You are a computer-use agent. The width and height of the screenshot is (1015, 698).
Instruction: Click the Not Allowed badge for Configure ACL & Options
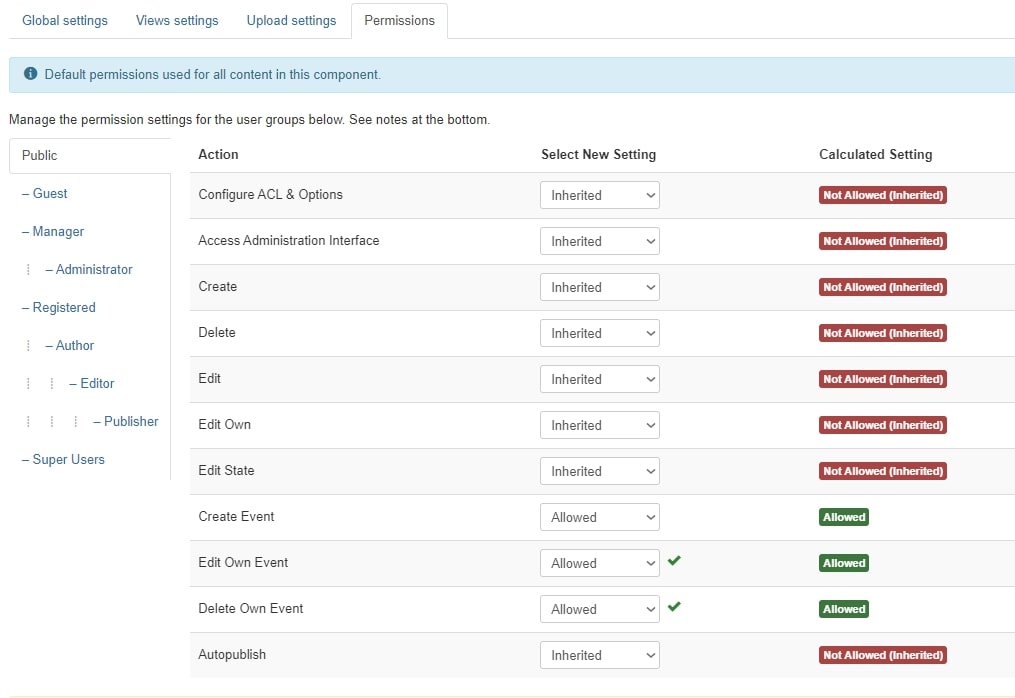tap(882, 195)
